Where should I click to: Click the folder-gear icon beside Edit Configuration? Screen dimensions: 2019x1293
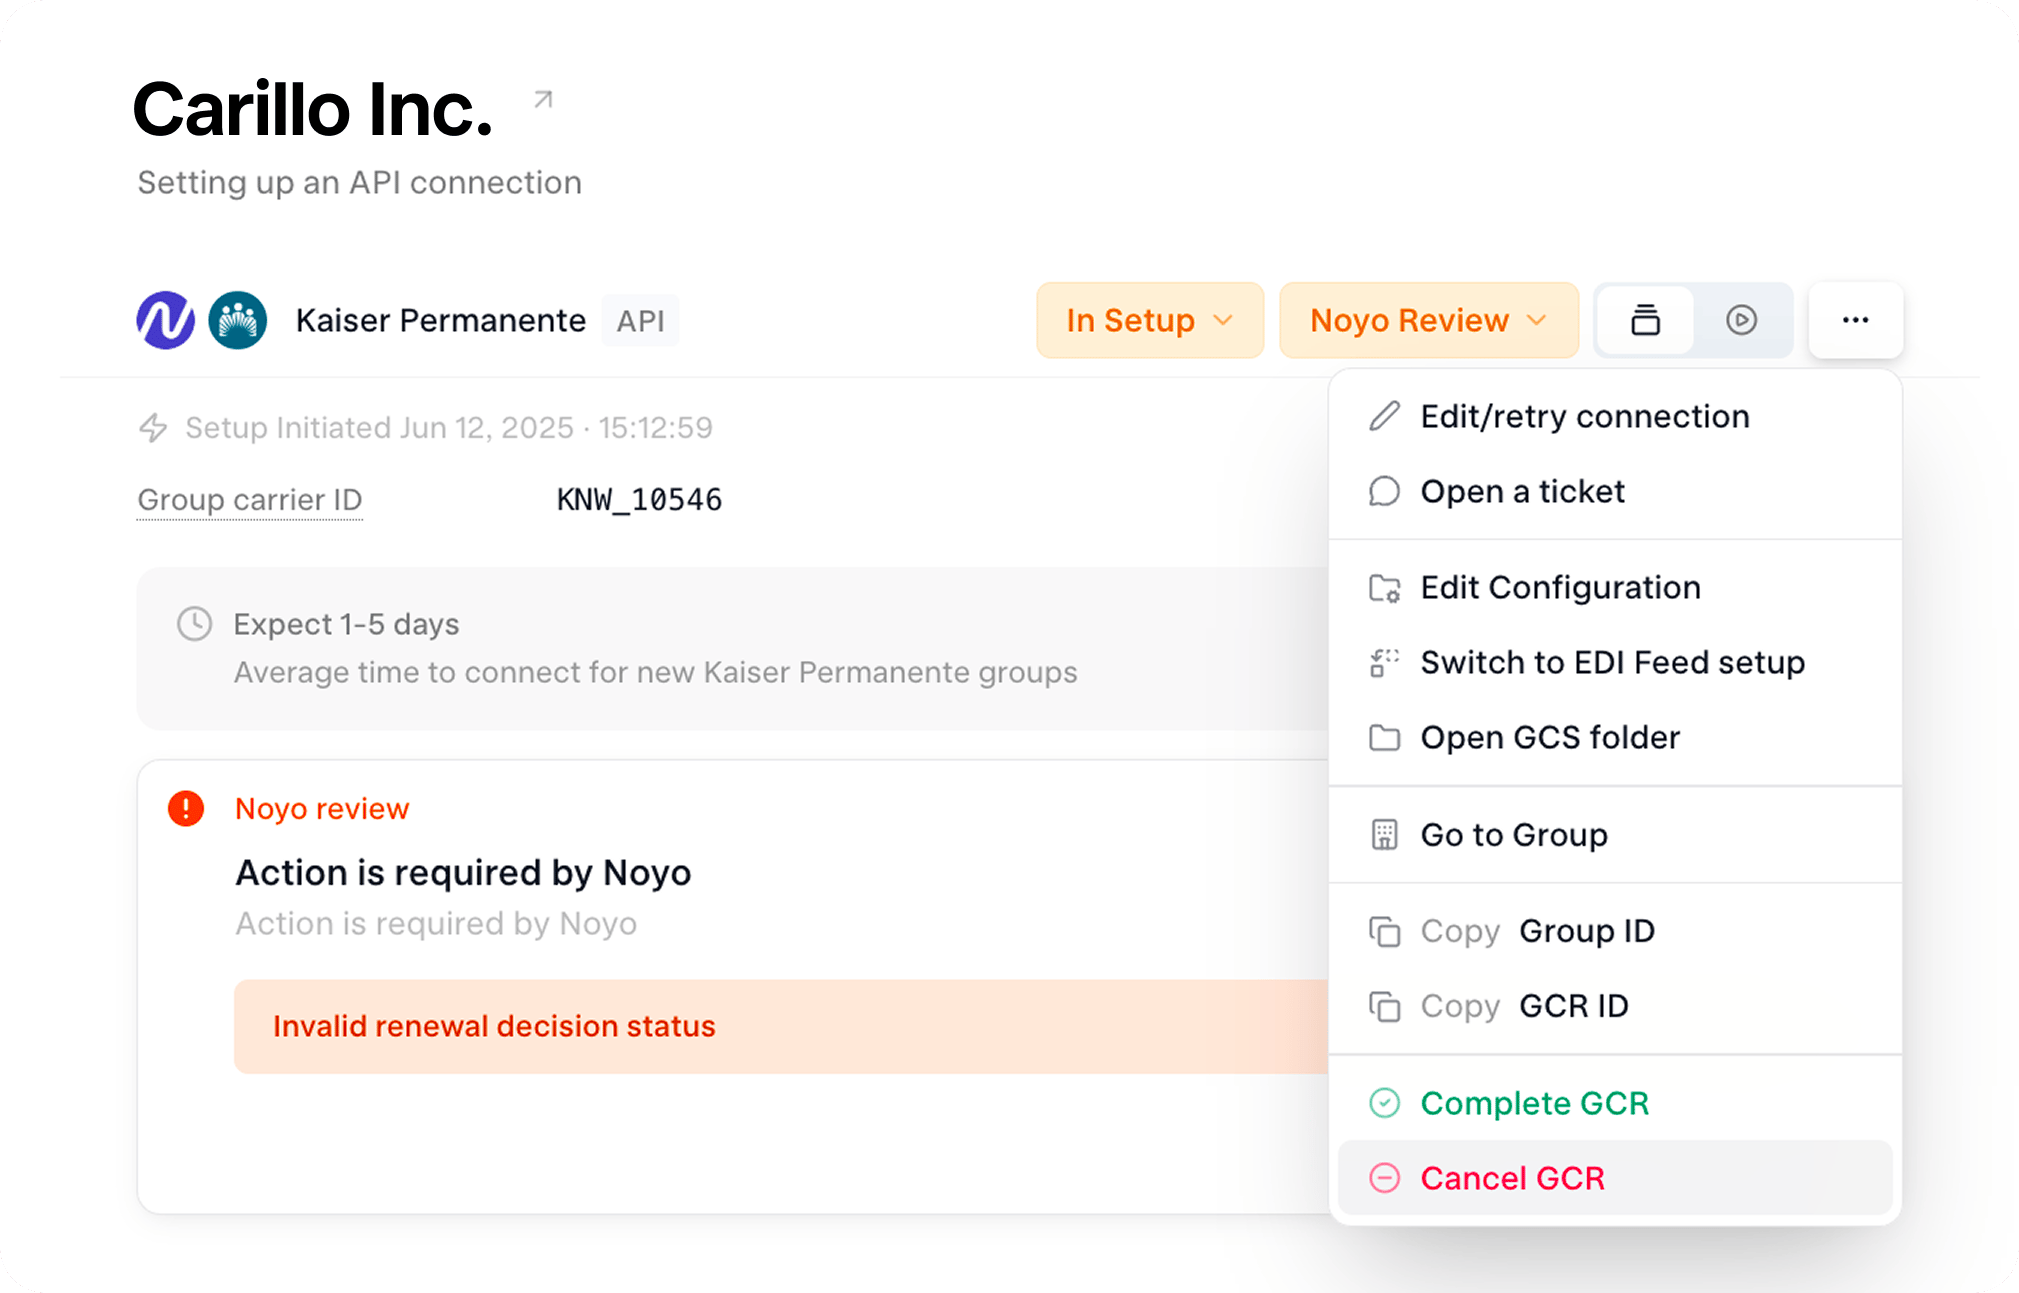click(x=1384, y=587)
